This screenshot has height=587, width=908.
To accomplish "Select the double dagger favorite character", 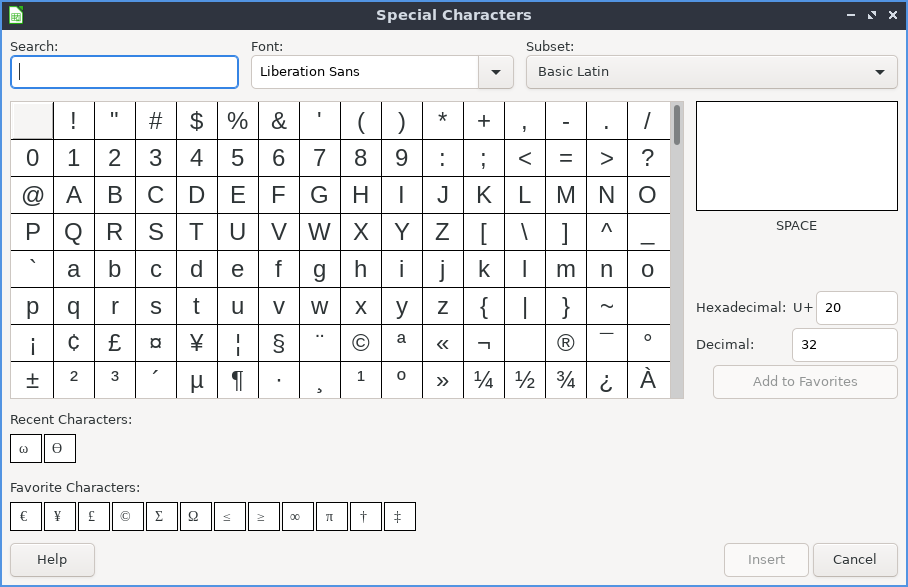I will (400, 517).
